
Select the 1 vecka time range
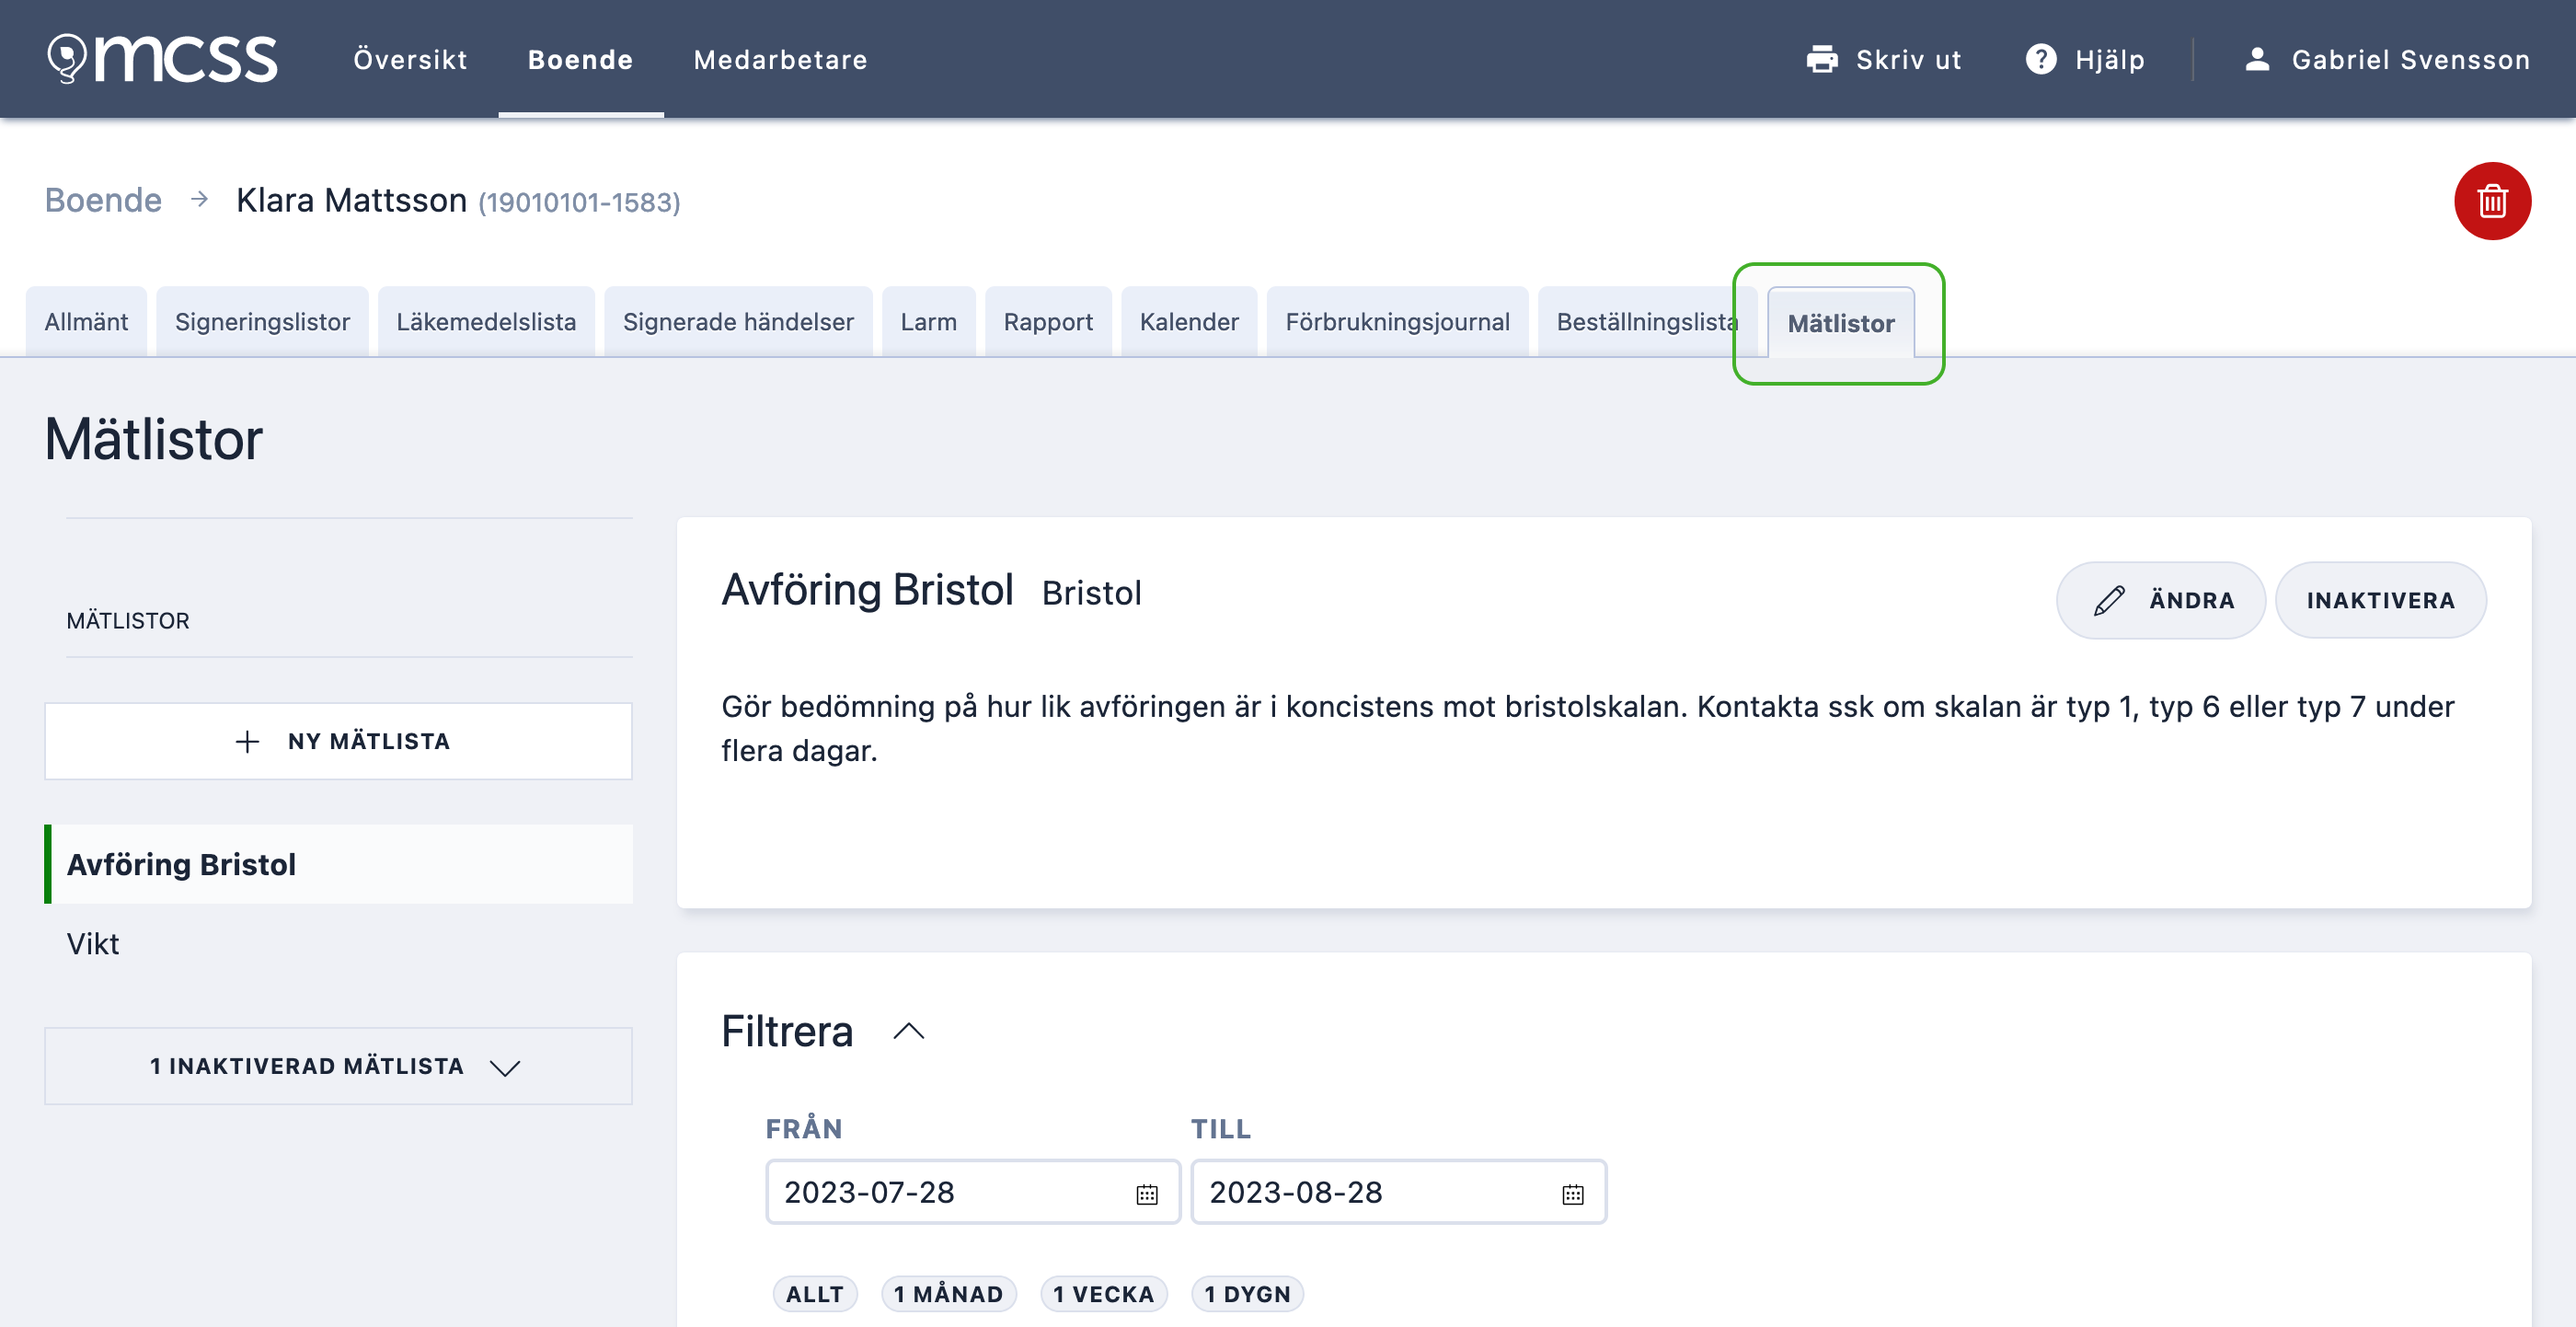click(x=1103, y=1293)
